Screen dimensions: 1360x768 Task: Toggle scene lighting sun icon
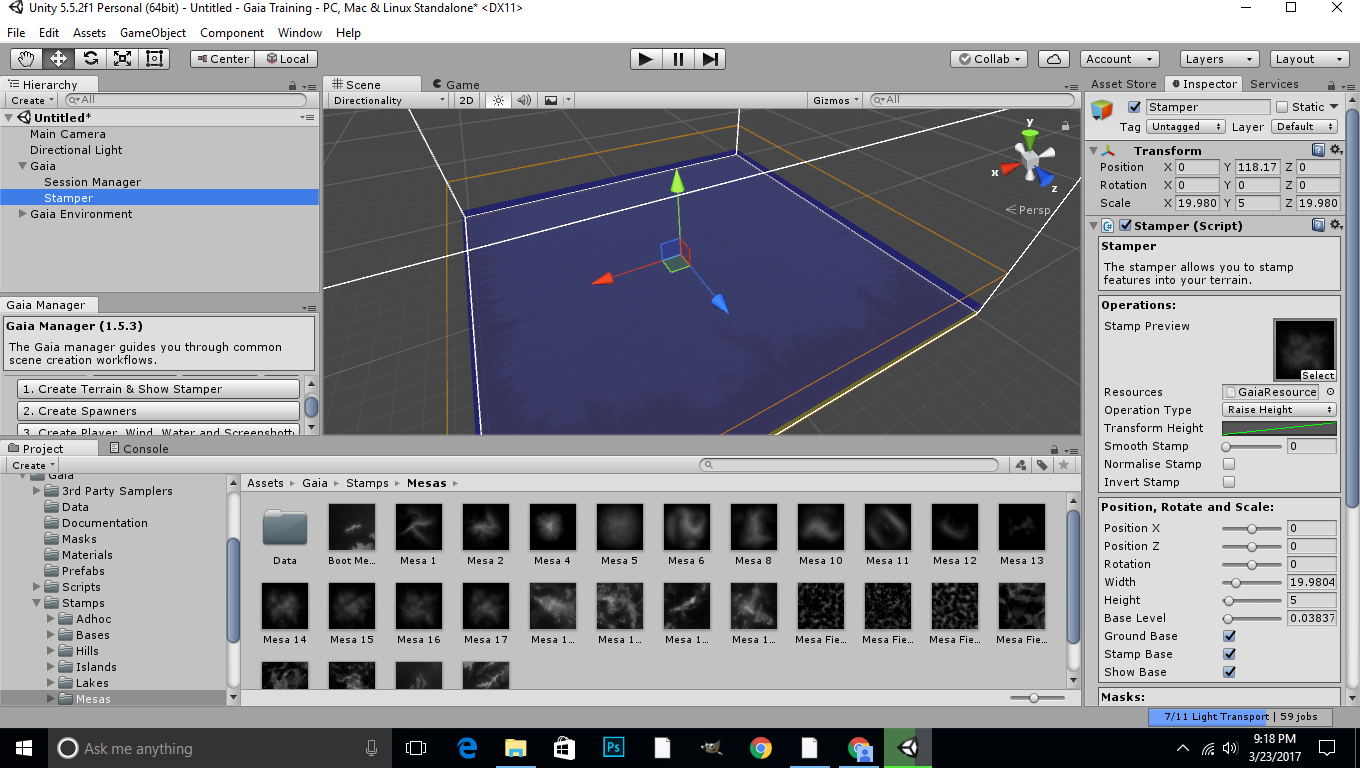(x=497, y=100)
